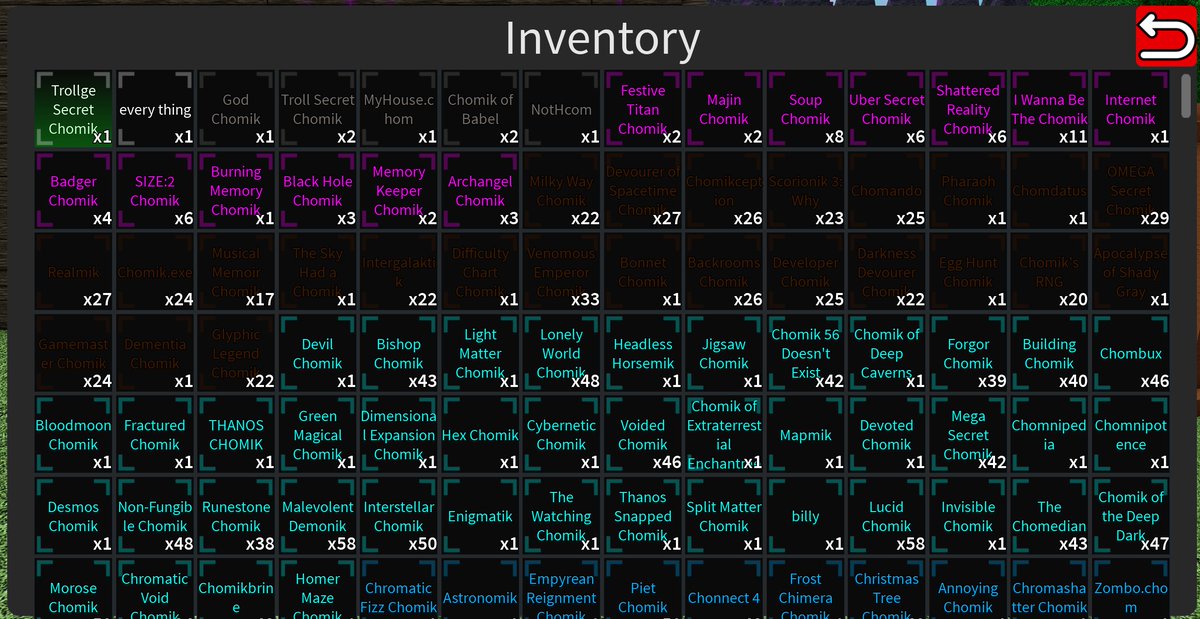
Task: Select the OMEGA Secret Chomik slot
Action: coord(1131,191)
